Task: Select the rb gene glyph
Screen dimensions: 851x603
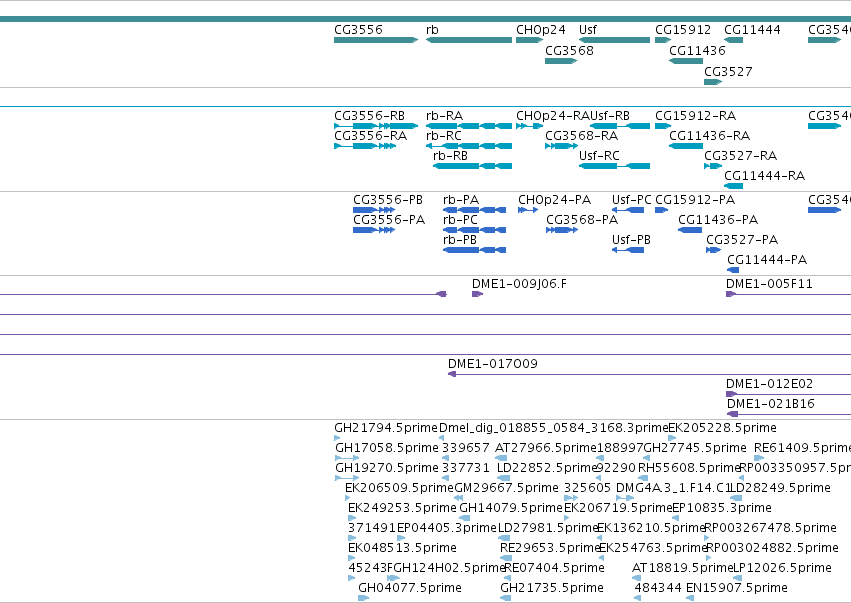Action: click(469, 40)
